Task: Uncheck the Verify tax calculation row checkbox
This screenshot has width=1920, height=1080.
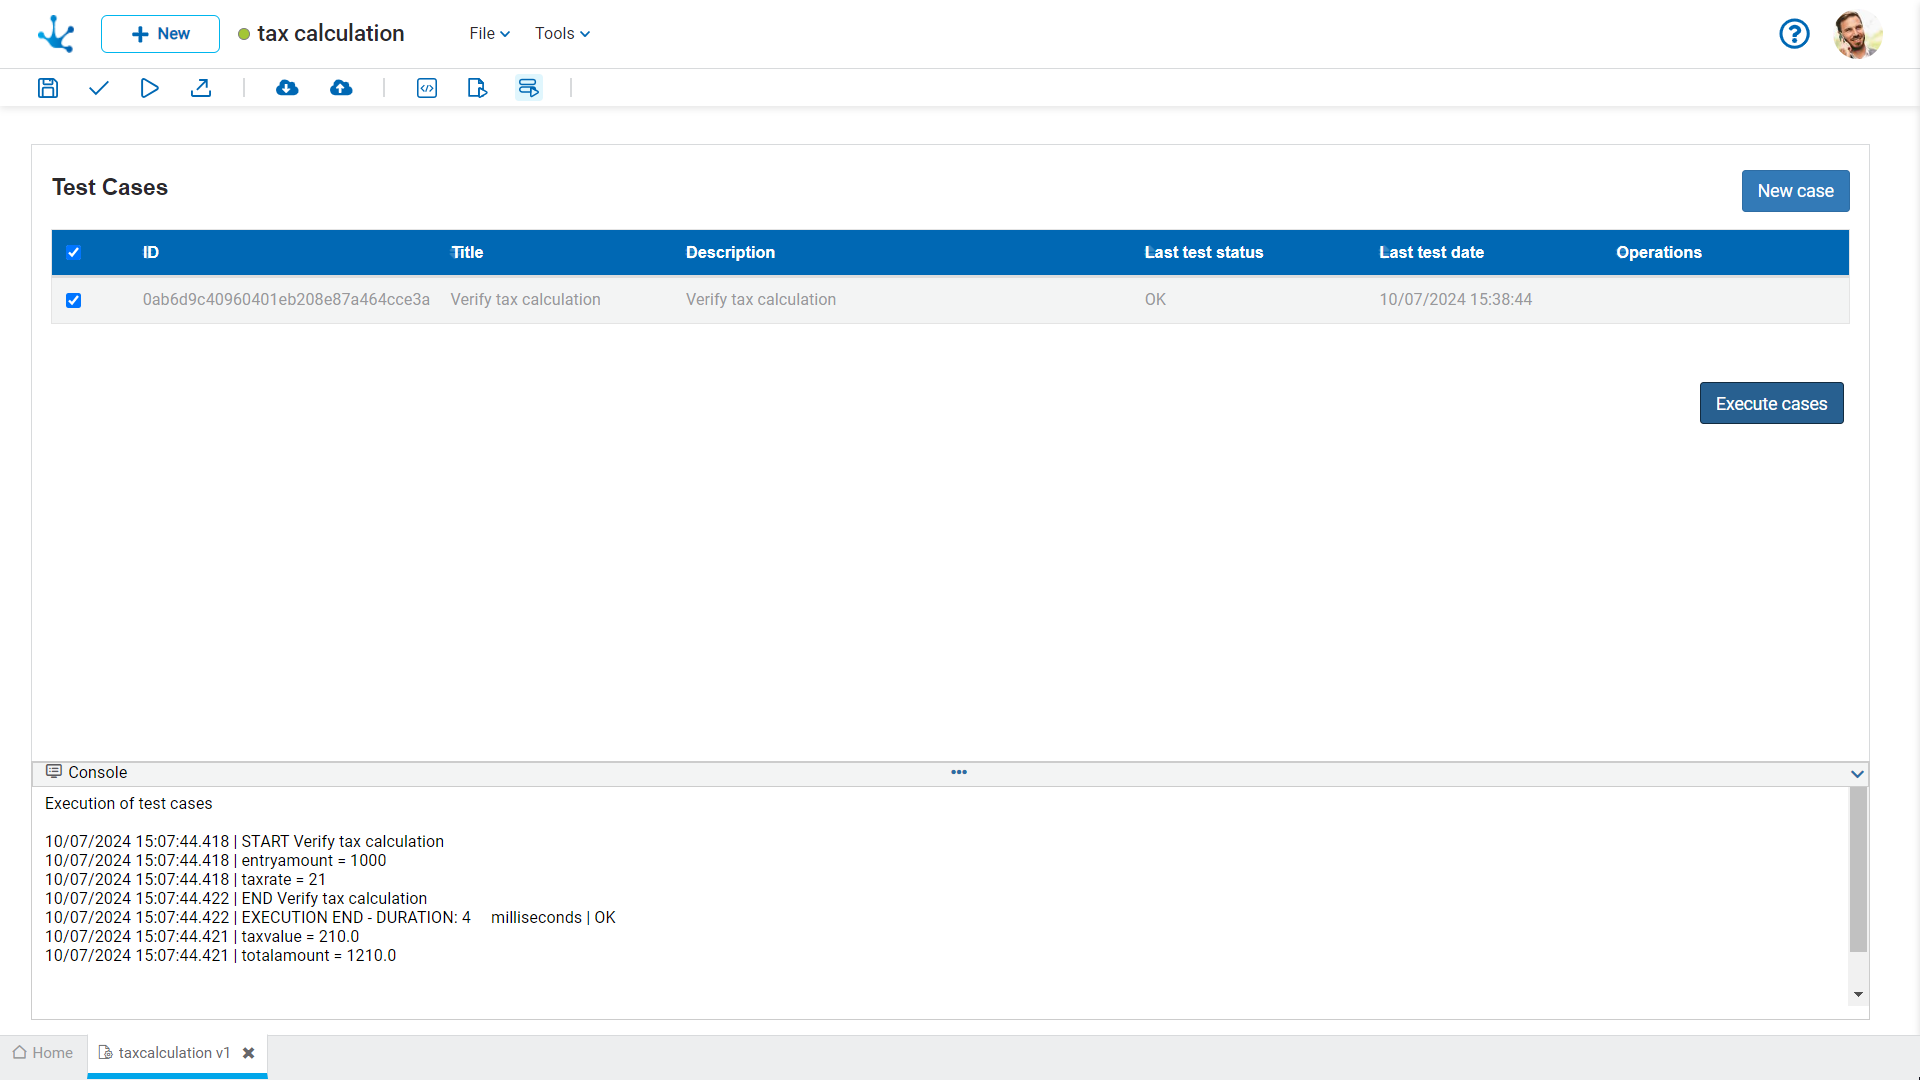Action: [x=74, y=301]
